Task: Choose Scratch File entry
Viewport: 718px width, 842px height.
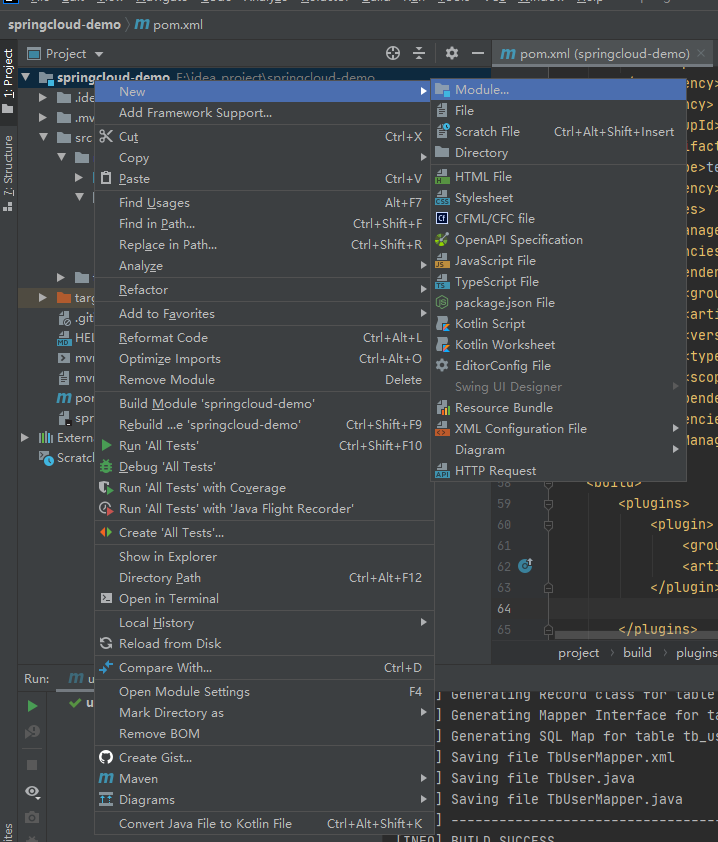Action: coord(559,132)
